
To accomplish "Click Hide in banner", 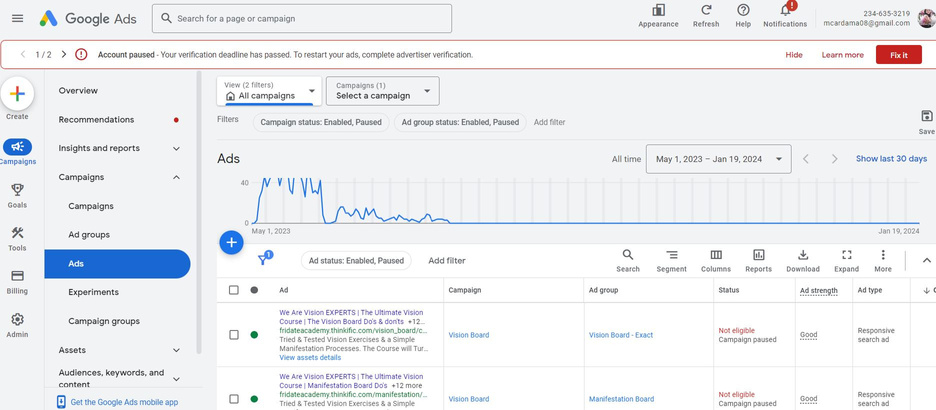I will click(x=794, y=55).
